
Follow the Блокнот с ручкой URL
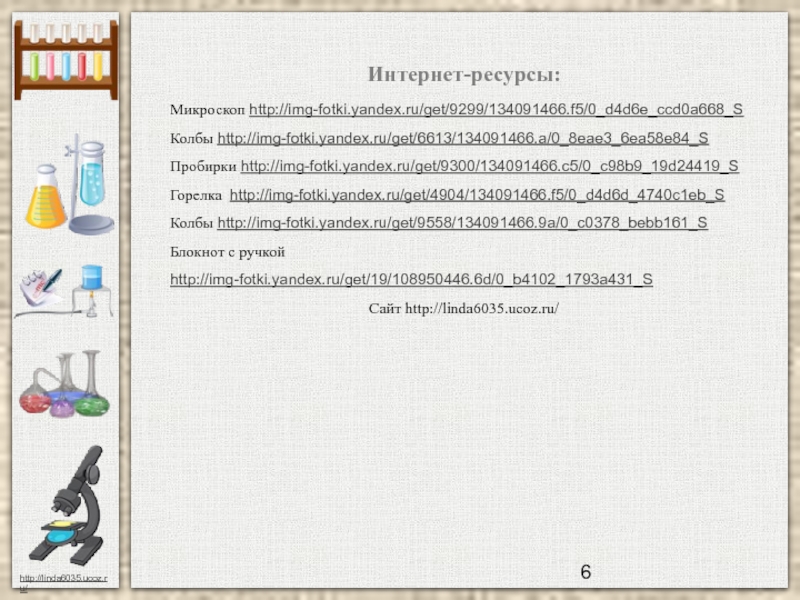coord(411,280)
